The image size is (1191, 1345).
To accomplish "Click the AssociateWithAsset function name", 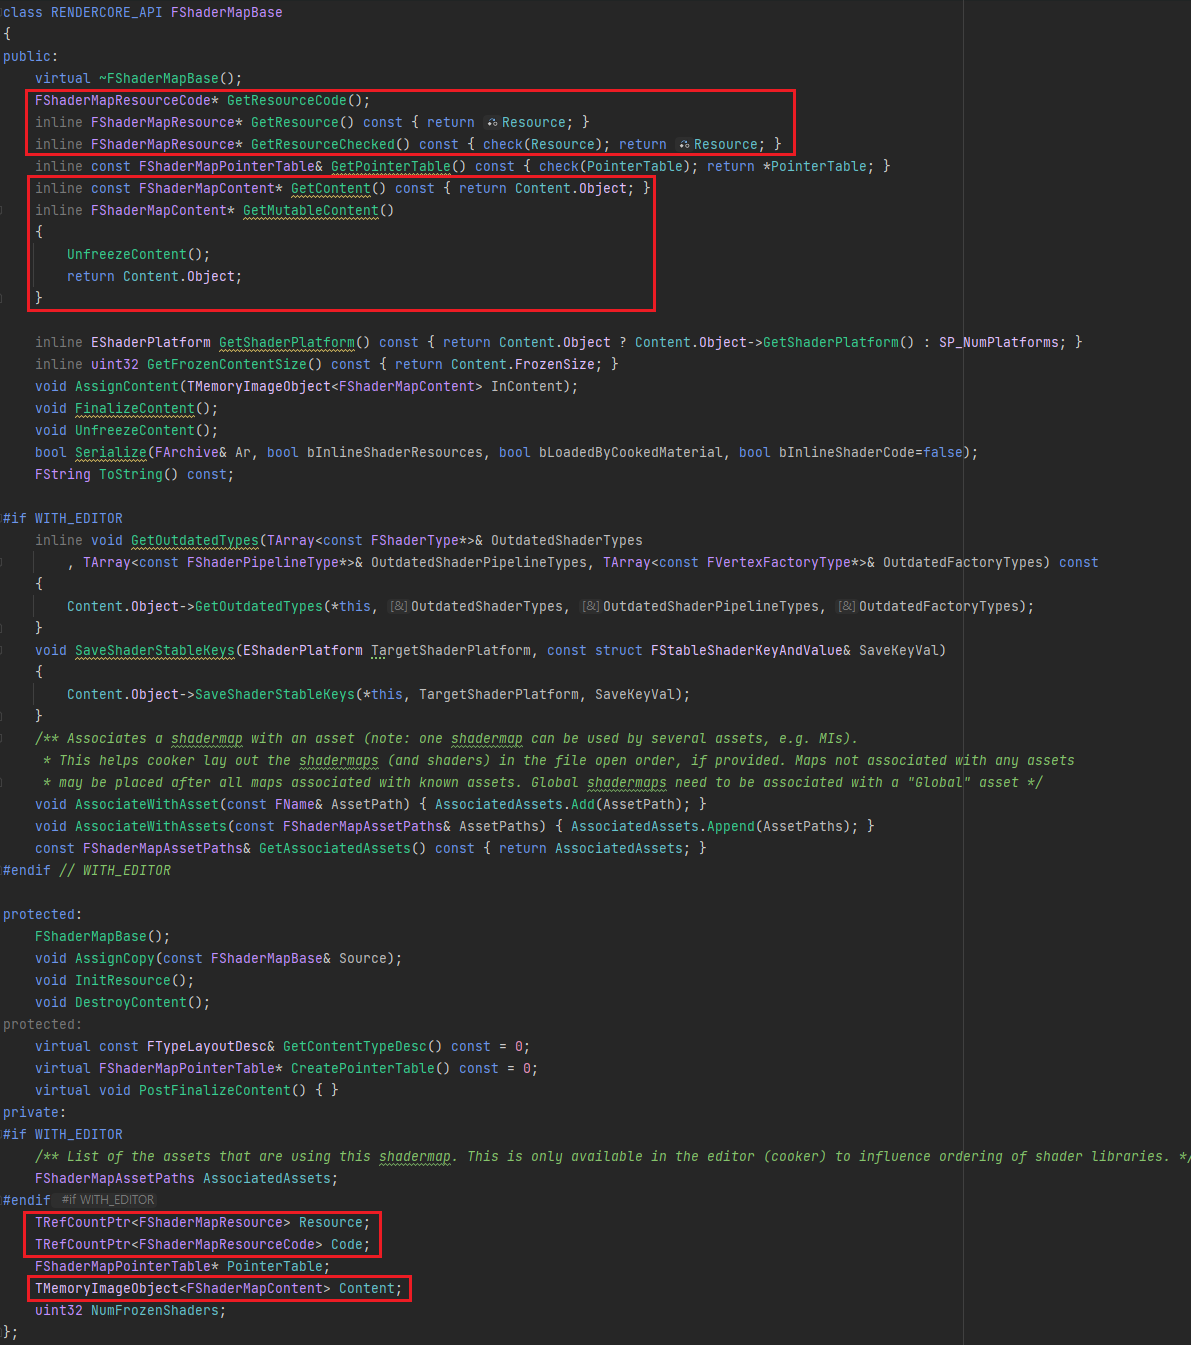I will (x=147, y=804).
